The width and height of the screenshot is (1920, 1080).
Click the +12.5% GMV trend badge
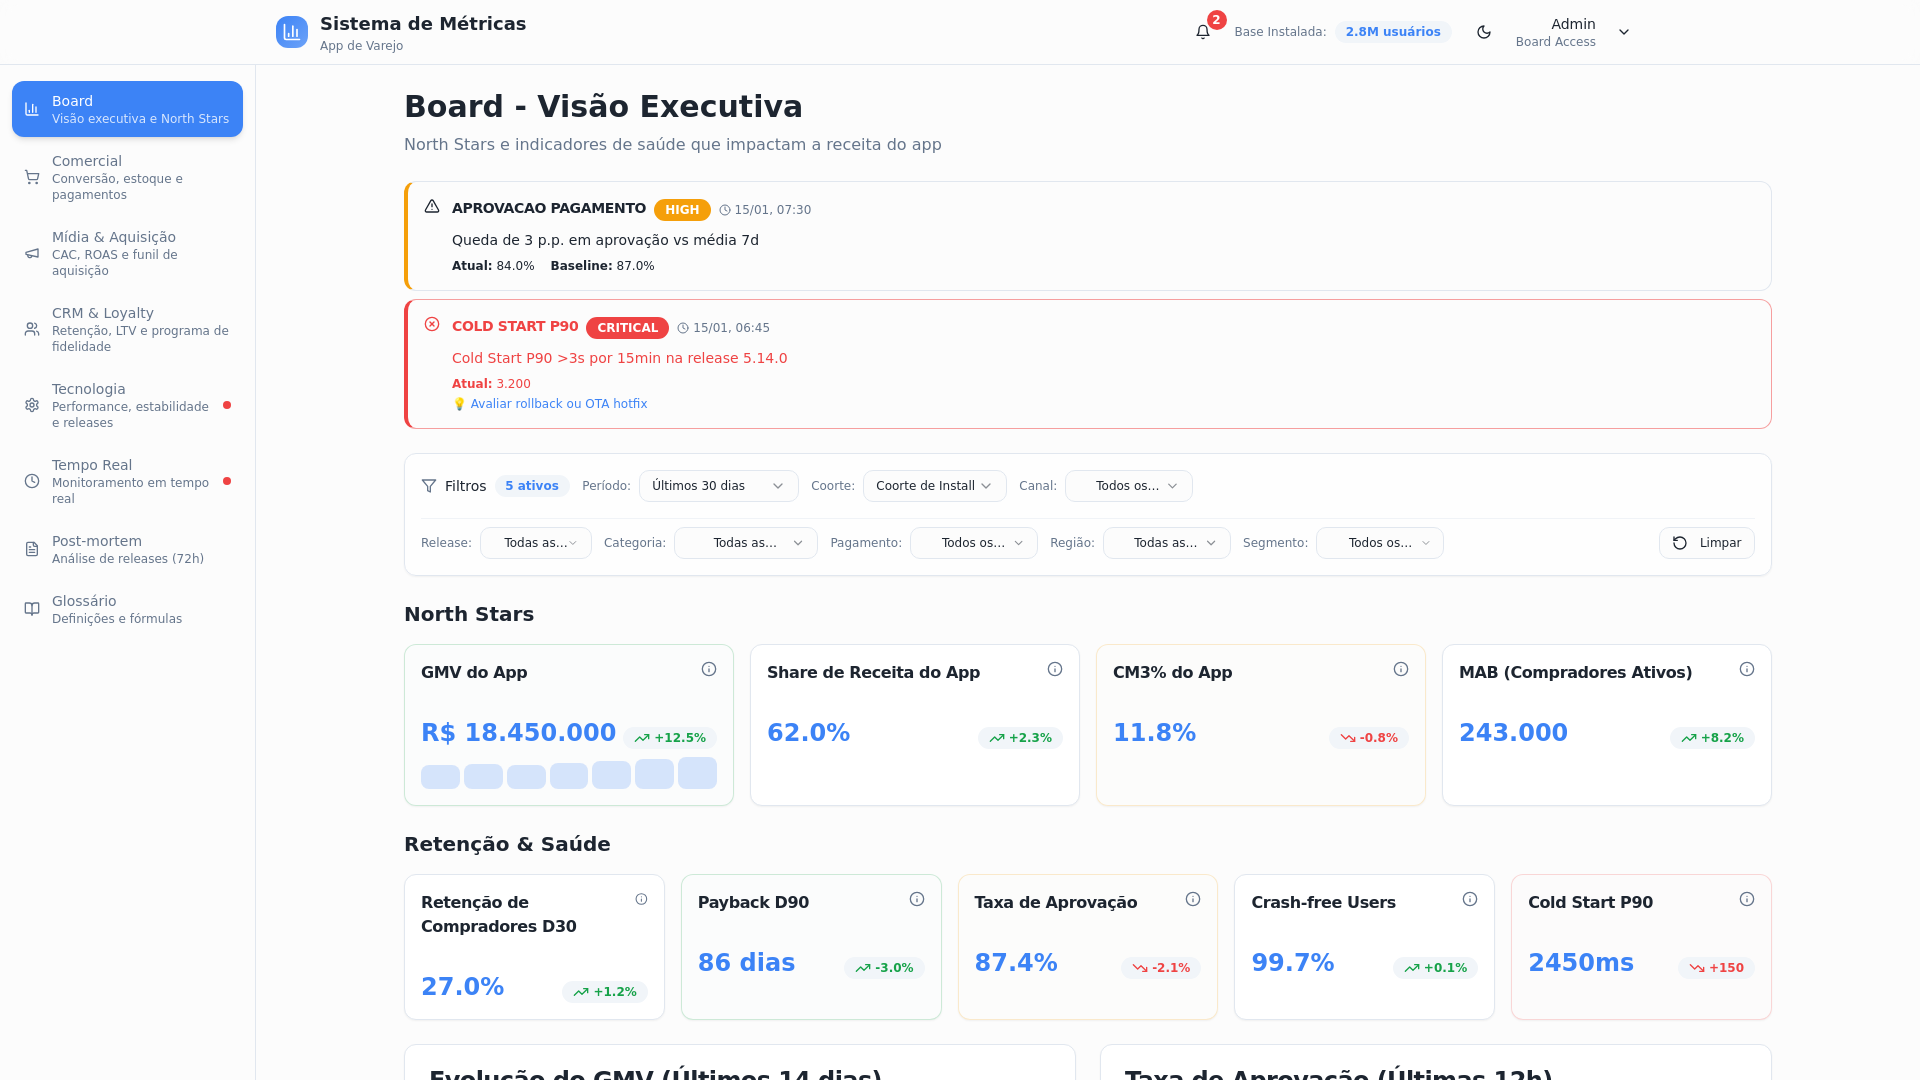pos(670,738)
